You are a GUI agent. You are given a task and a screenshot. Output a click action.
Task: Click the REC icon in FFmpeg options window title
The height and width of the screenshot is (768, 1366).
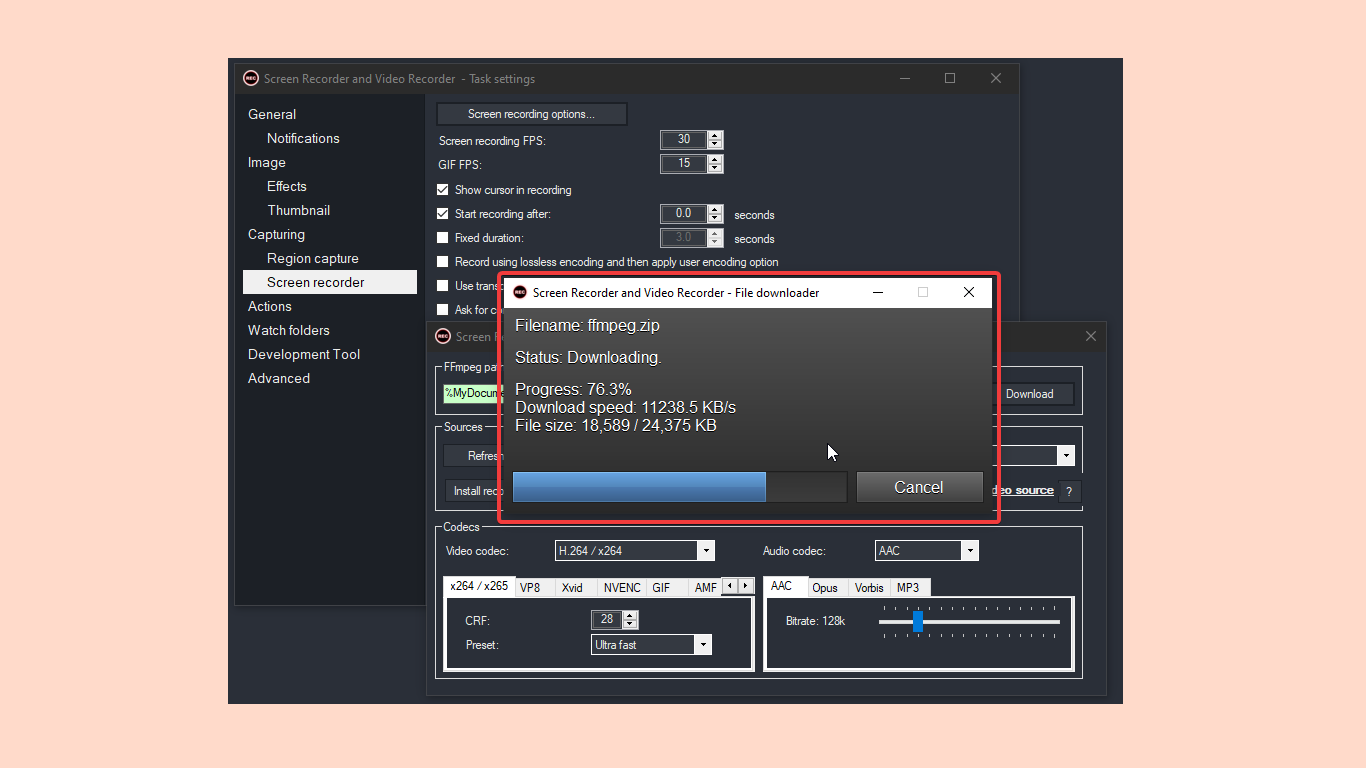click(443, 336)
